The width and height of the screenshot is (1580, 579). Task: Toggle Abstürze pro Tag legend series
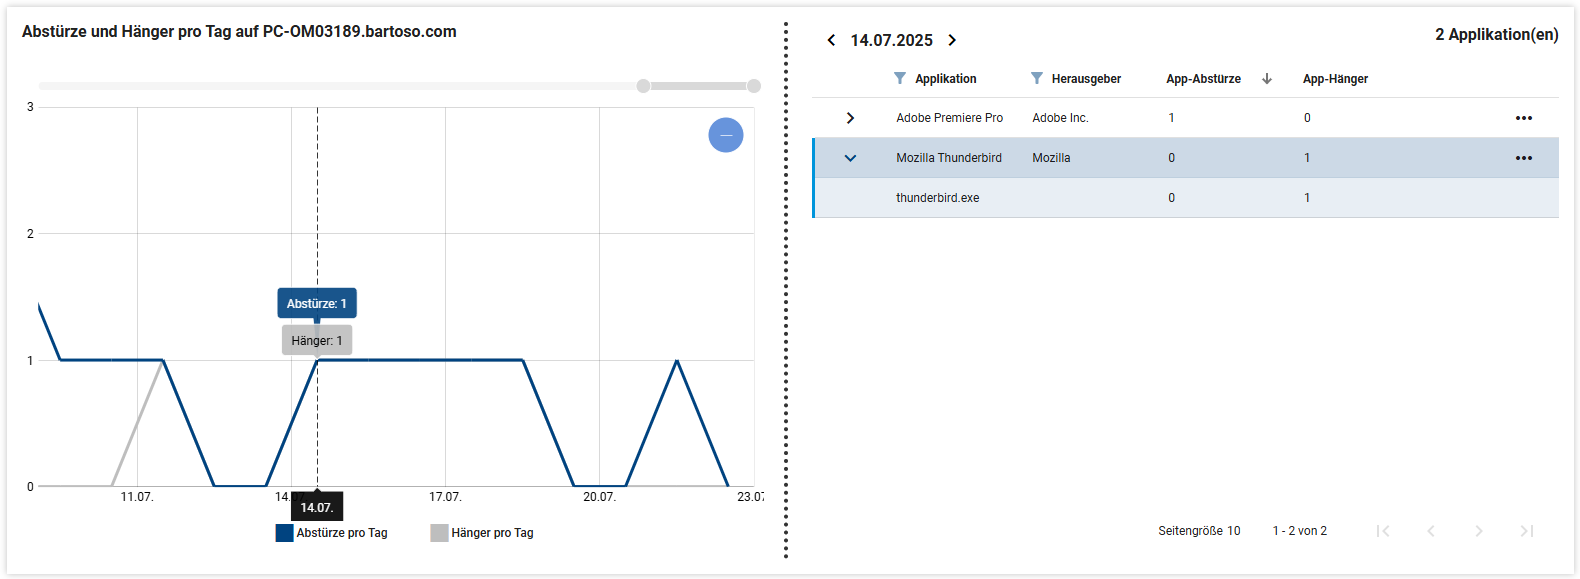(x=332, y=533)
